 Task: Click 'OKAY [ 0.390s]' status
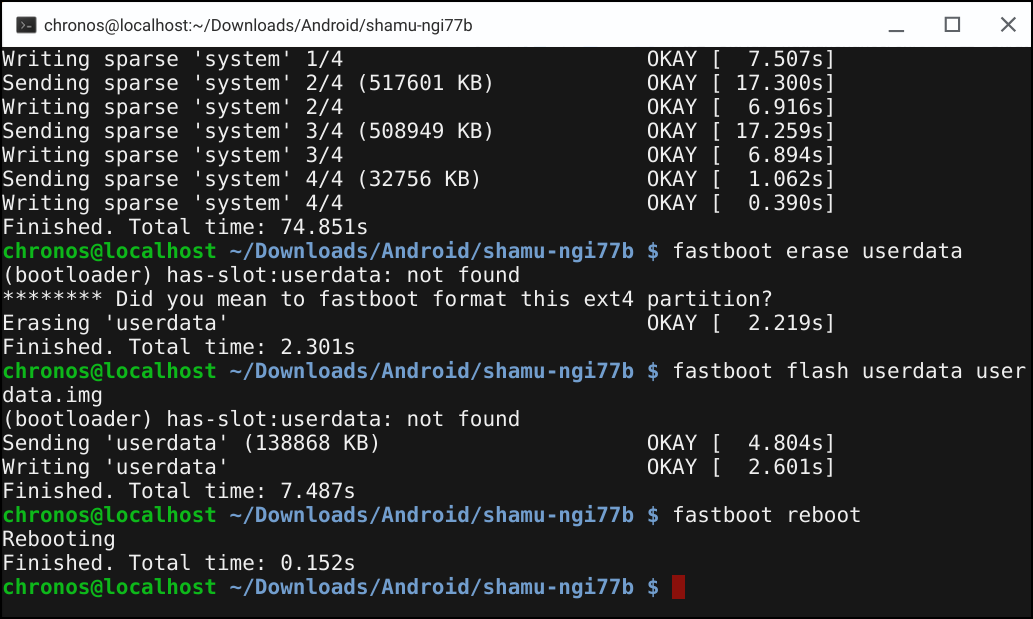click(740, 203)
